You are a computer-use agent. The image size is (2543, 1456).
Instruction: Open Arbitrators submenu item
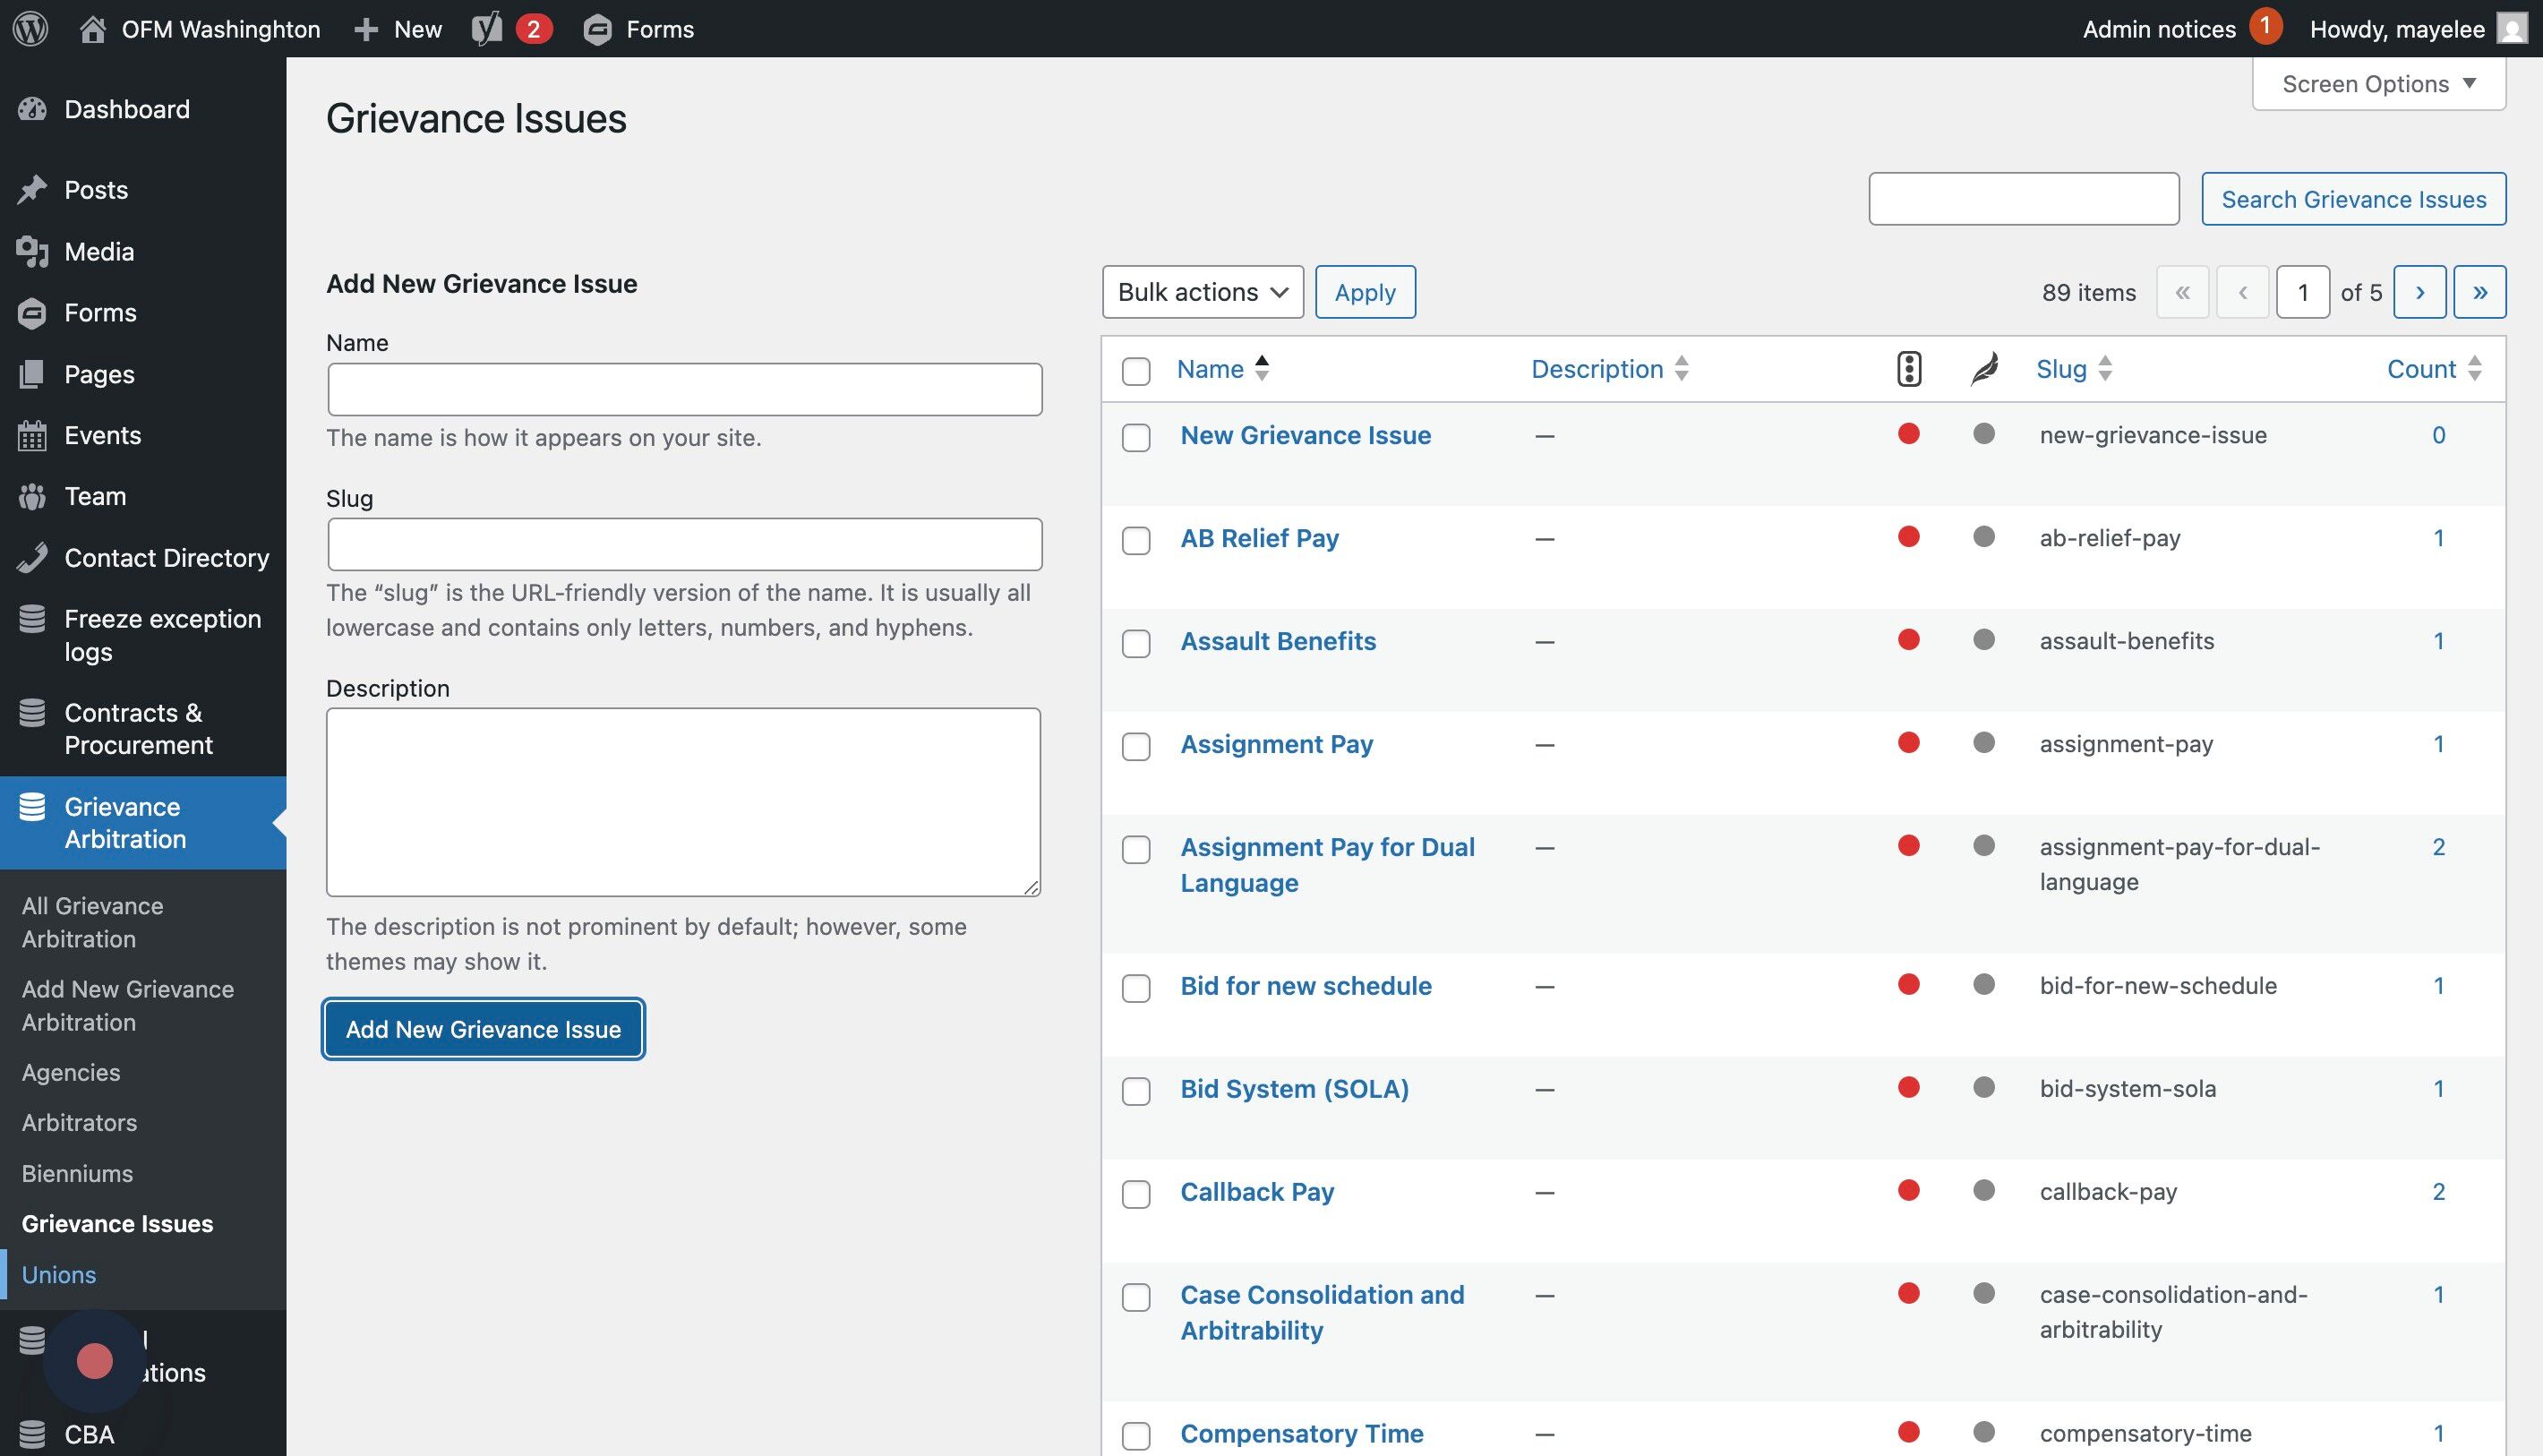coord(79,1122)
